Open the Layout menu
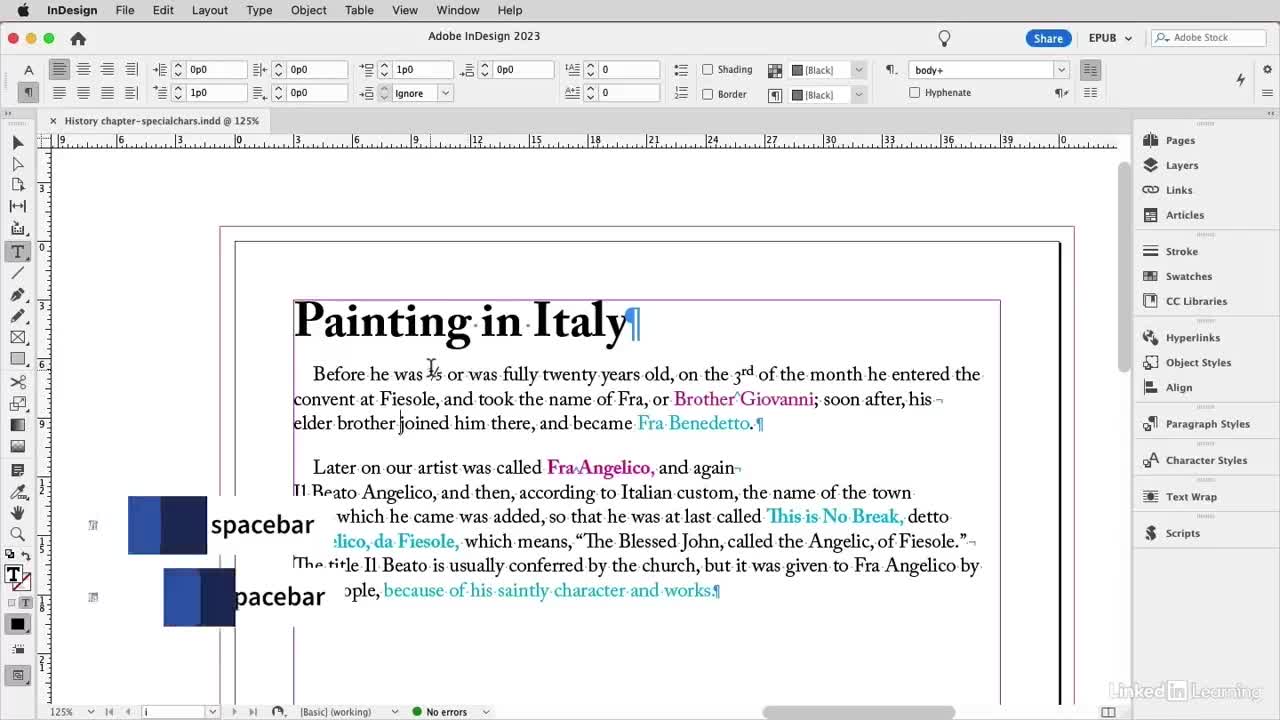 tap(210, 10)
